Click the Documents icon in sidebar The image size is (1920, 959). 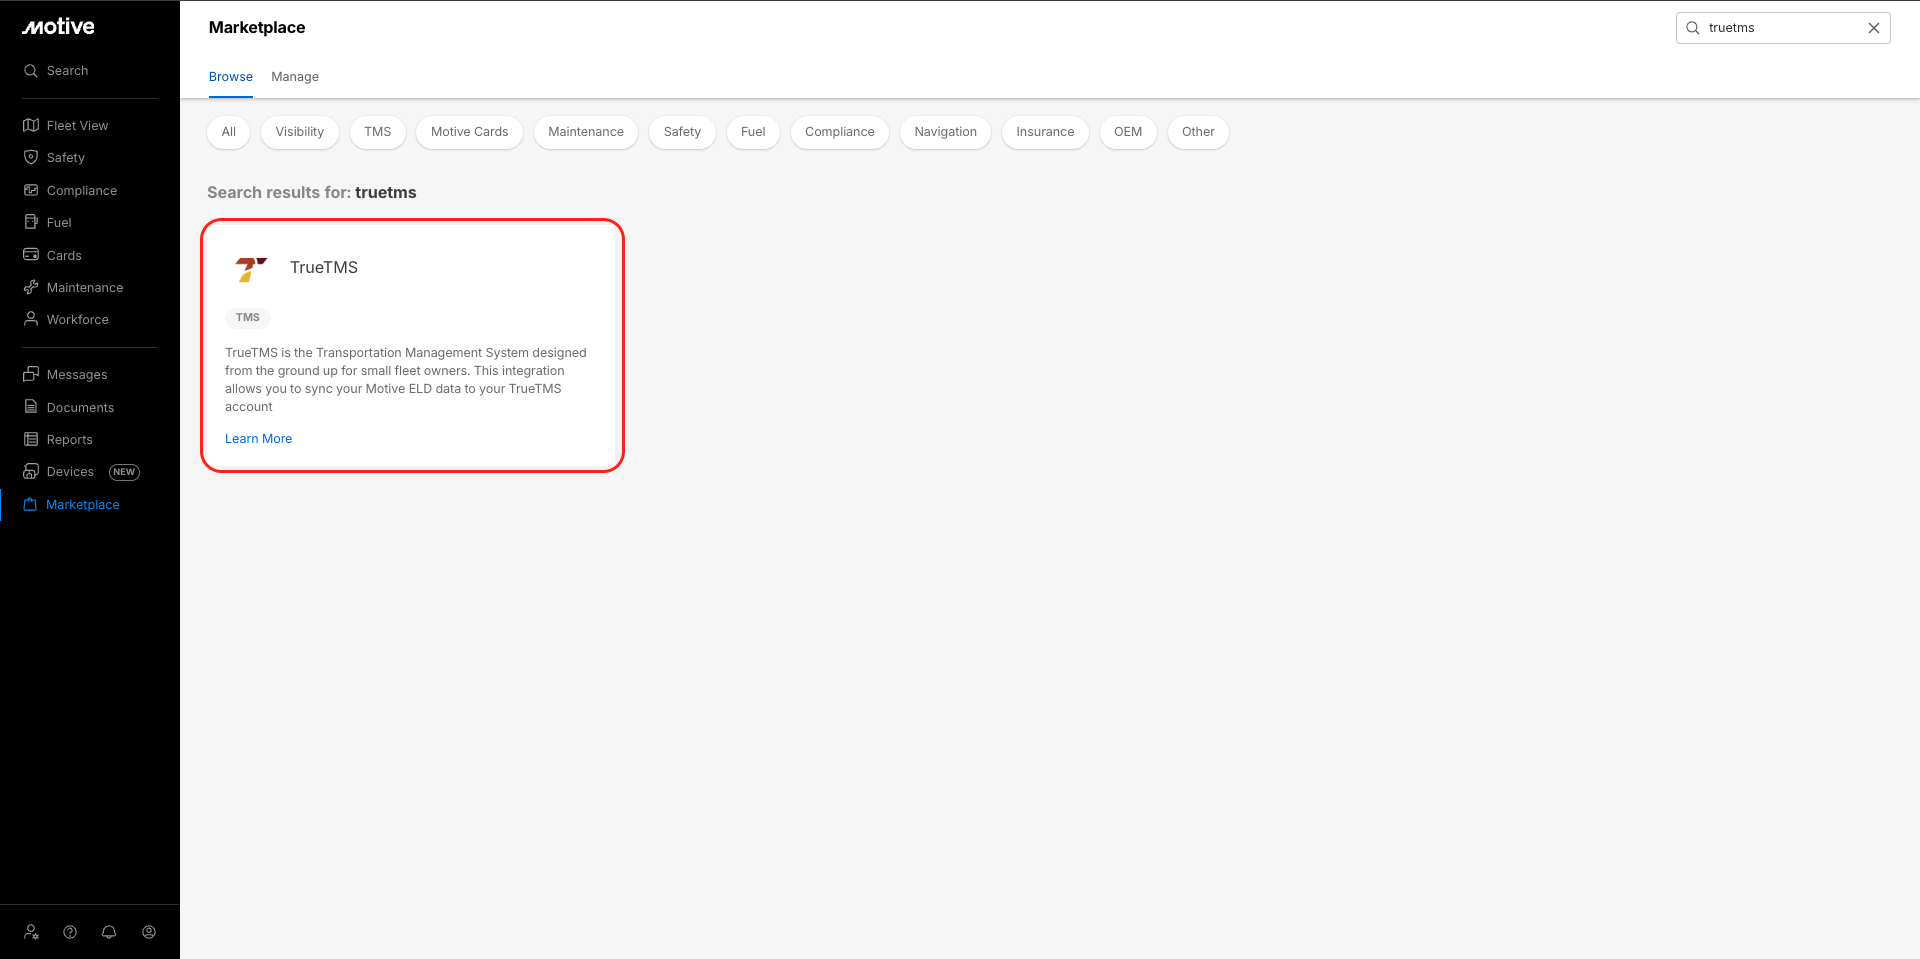31,407
